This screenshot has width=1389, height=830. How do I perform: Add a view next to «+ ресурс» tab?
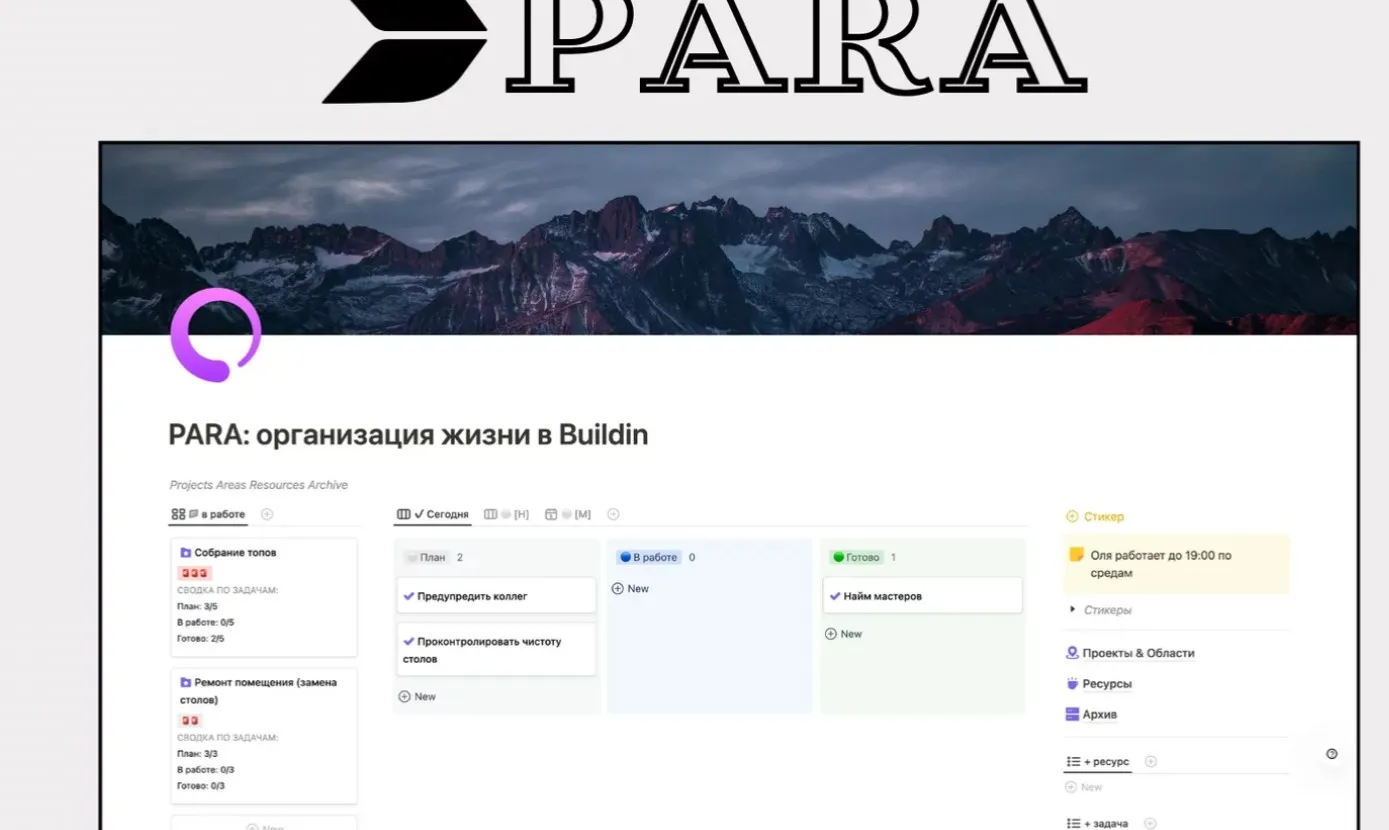point(1150,762)
